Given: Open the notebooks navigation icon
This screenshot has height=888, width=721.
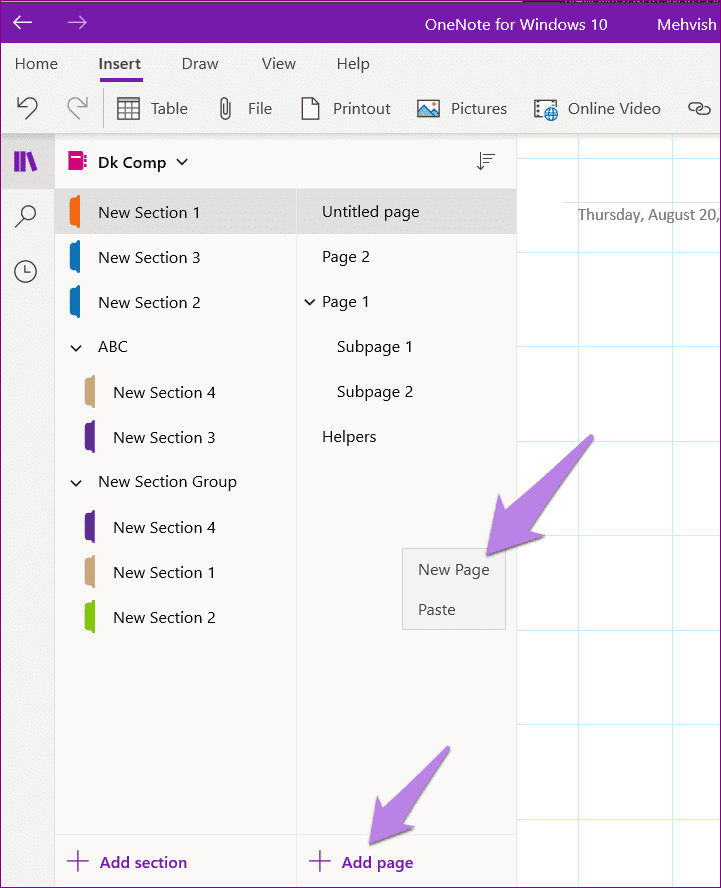Looking at the screenshot, I should (26, 162).
